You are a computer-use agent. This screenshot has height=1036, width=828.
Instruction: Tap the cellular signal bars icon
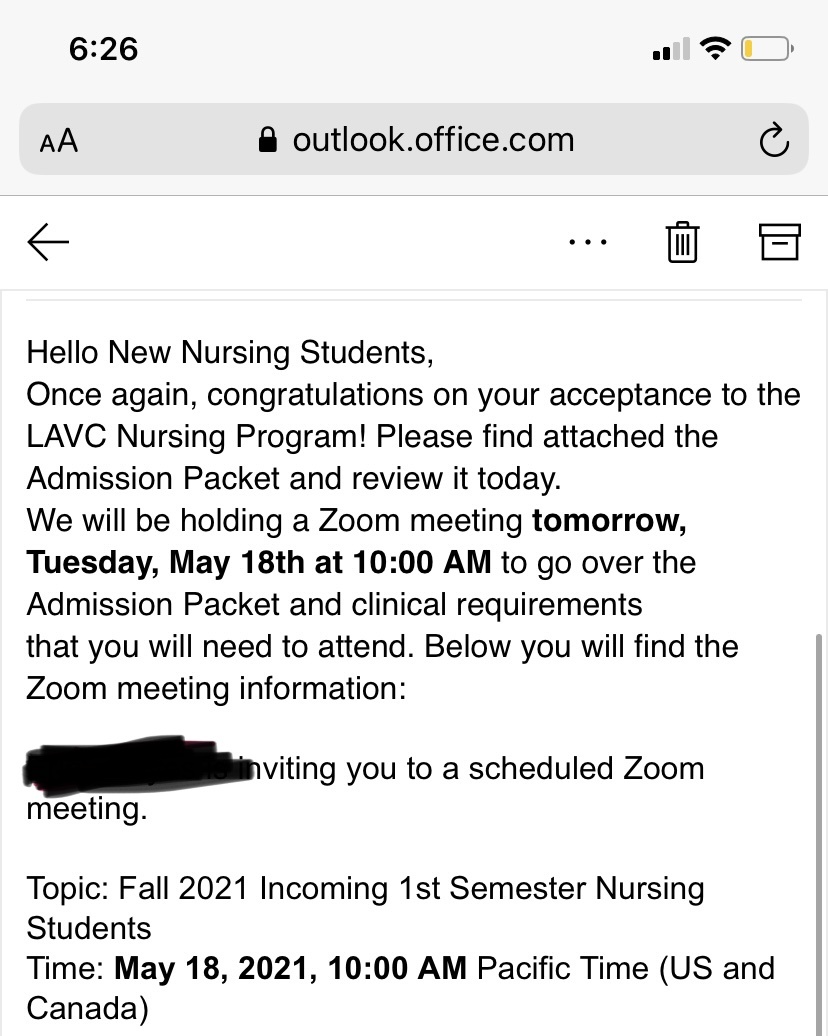(671, 49)
